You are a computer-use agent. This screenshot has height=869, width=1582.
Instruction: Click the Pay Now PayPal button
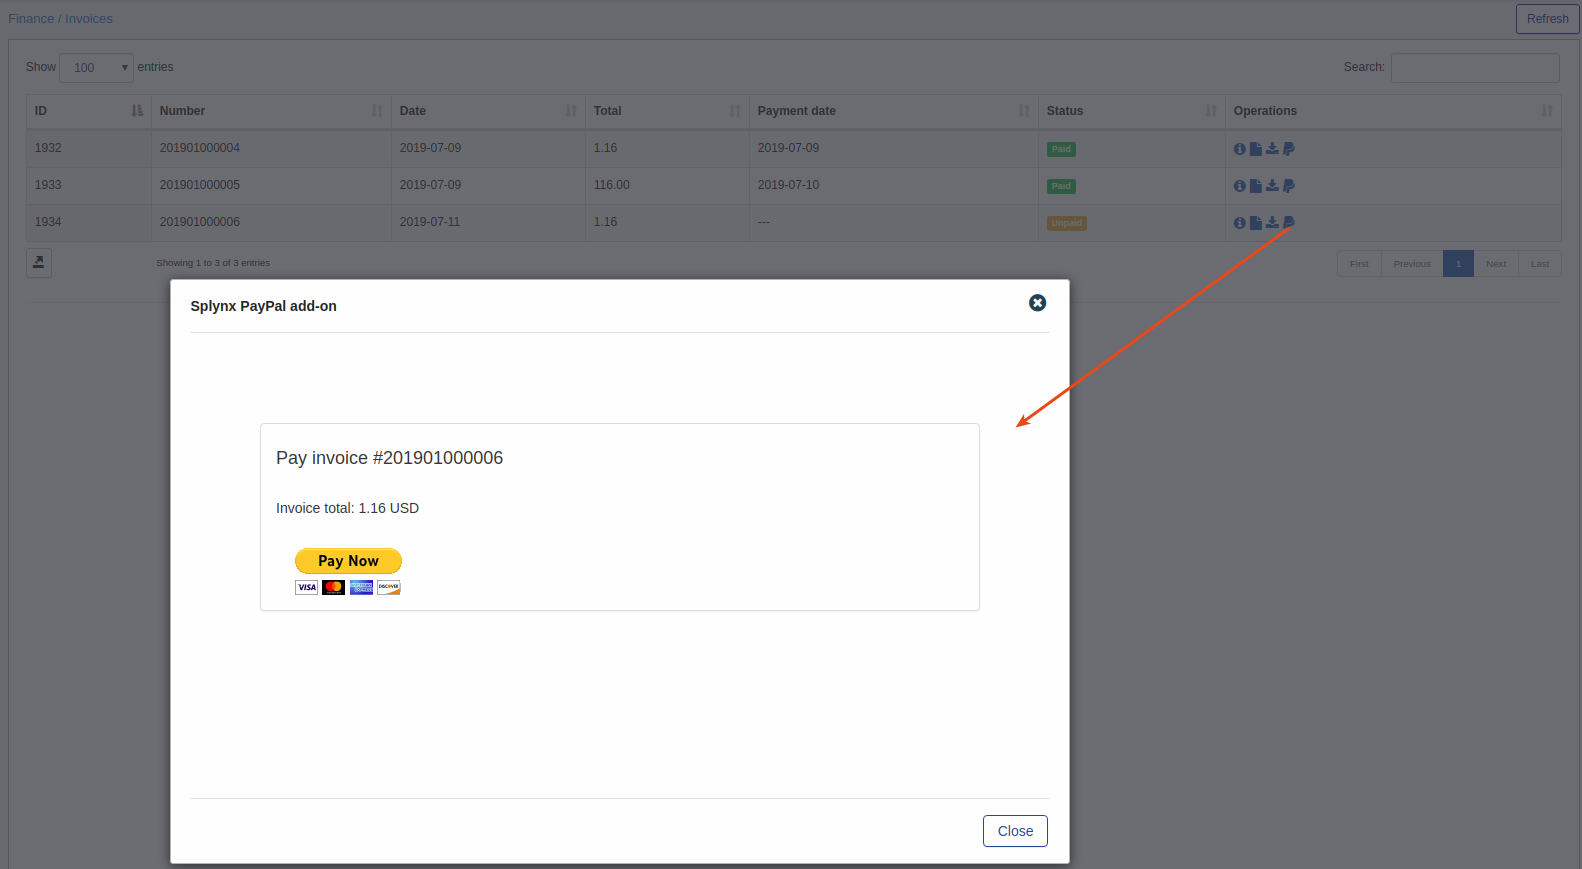[348, 561]
